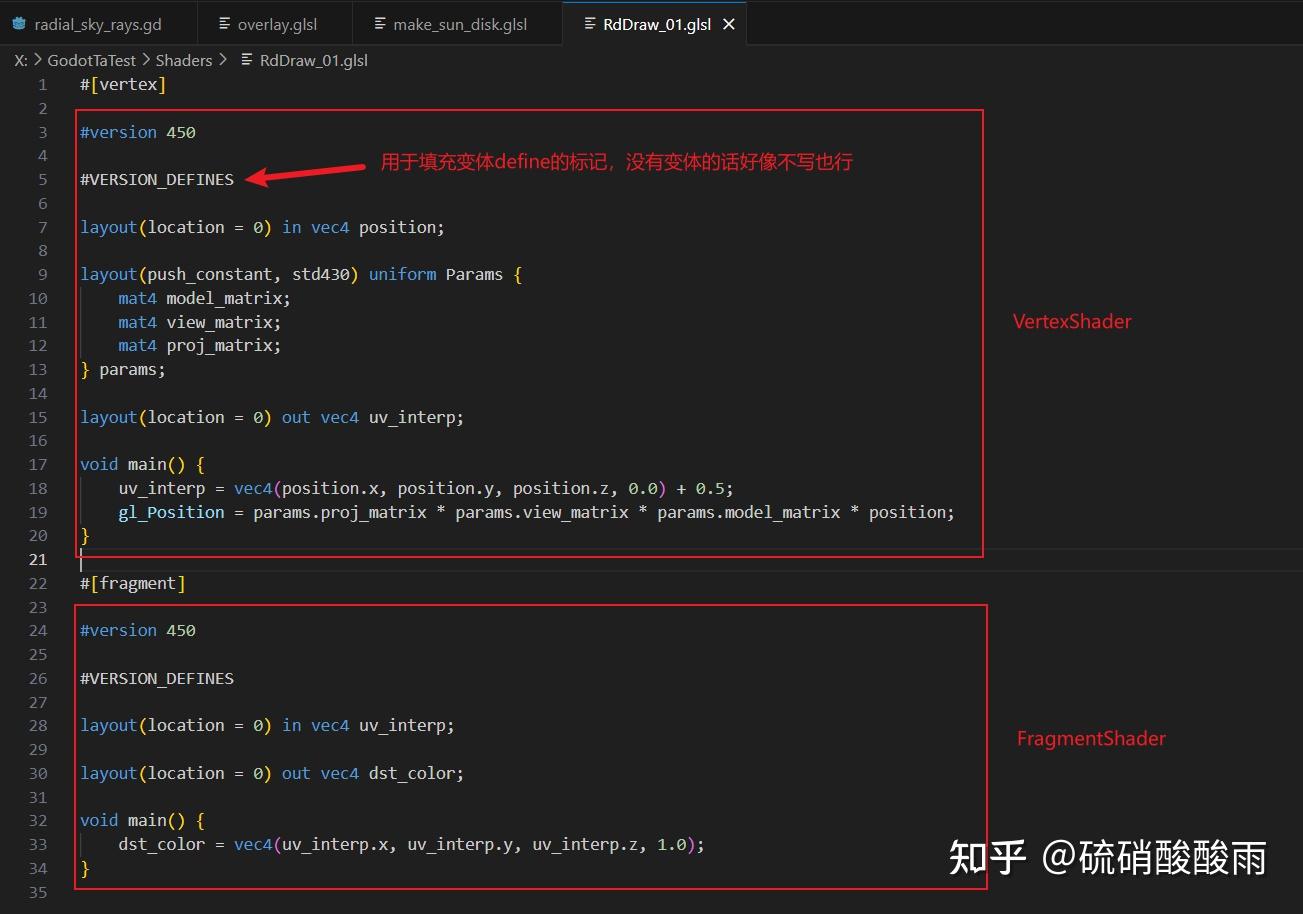This screenshot has width=1303, height=914.
Task: Click the RdDraw_01.glsl icon in the breadcrumb bar
Action: tap(247, 60)
